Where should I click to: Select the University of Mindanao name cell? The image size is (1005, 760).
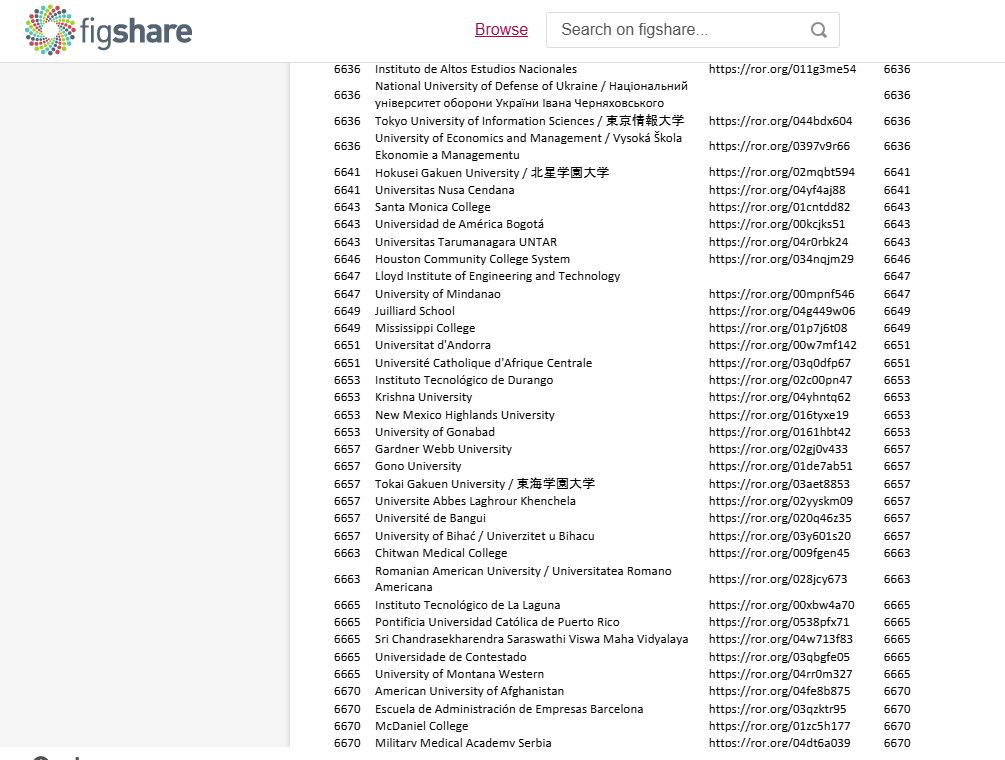(438, 294)
